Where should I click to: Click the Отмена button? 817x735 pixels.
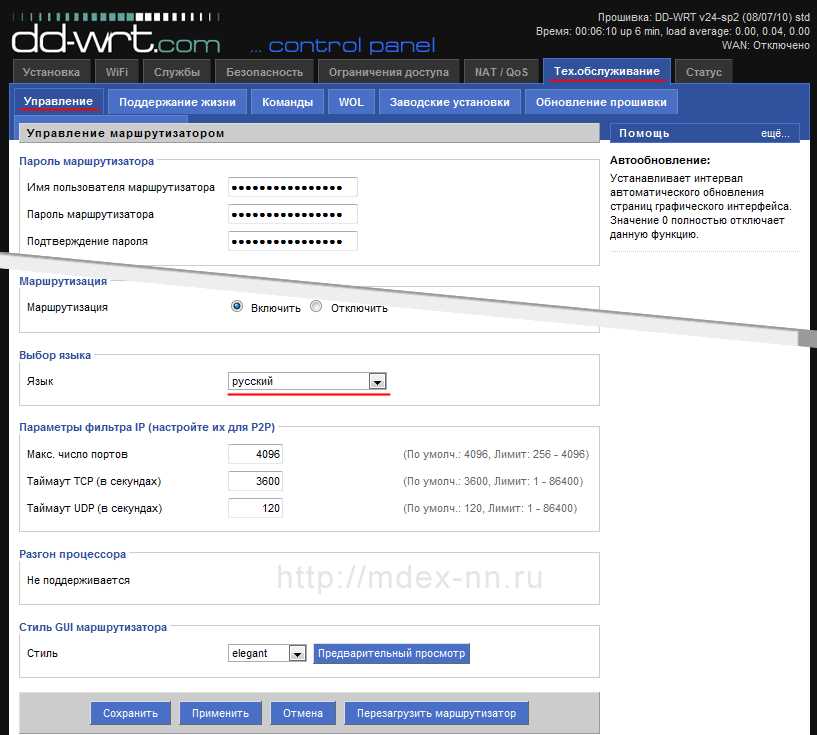click(303, 713)
